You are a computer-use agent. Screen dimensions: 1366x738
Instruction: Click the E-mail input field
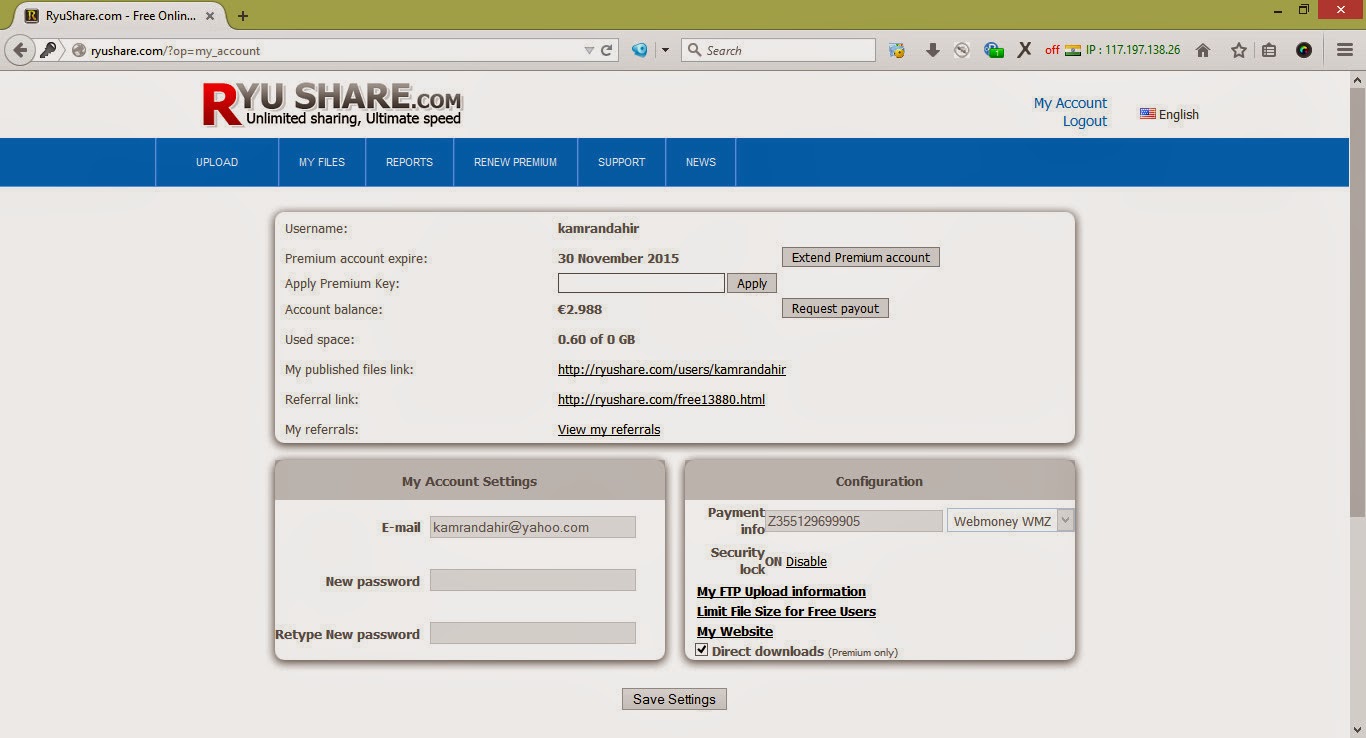click(x=533, y=527)
